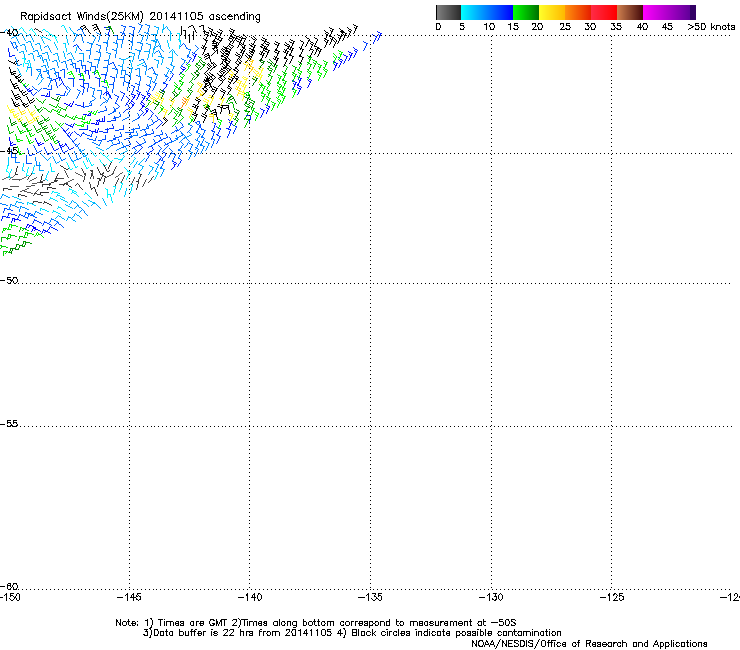Click the '-40' latitude axis label
The image size is (740, 650).
tap(9, 33)
